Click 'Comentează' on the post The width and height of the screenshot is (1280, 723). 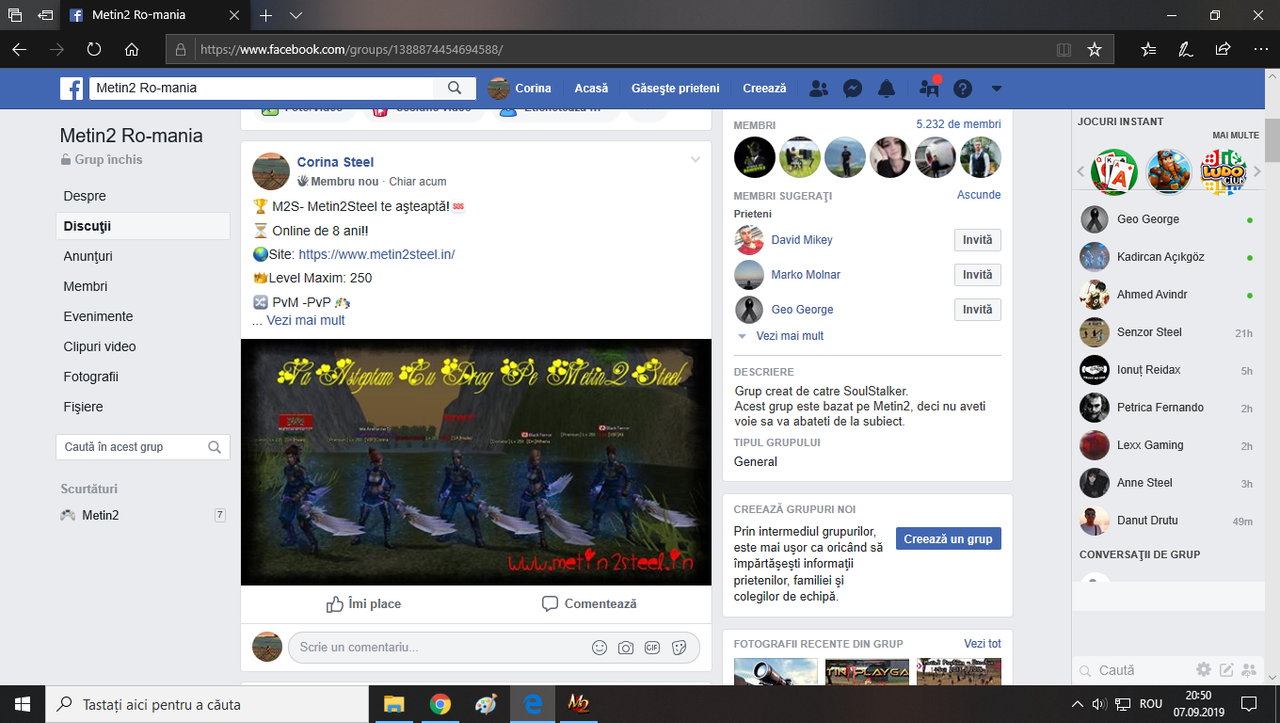589,604
